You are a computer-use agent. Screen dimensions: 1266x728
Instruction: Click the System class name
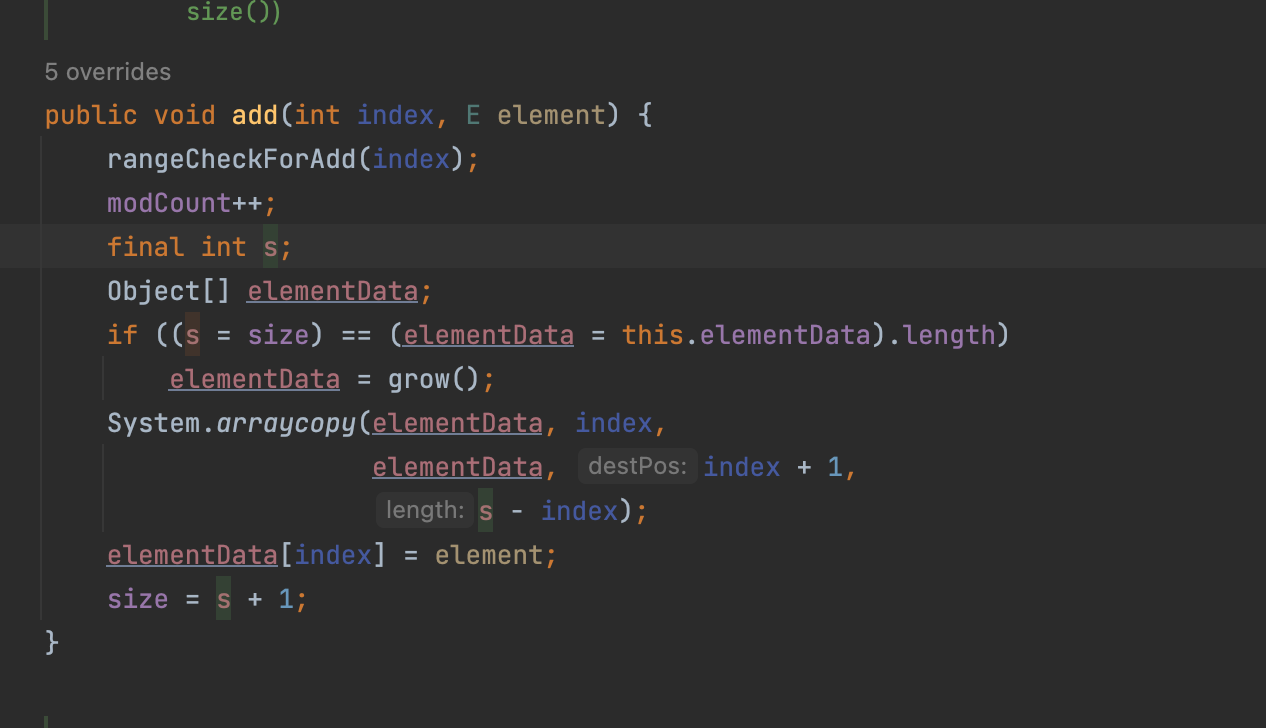[x=154, y=423]
